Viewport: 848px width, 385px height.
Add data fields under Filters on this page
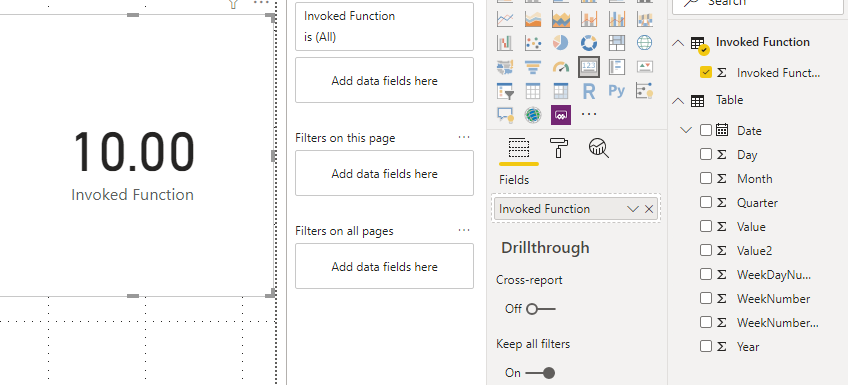coord(385,174)
